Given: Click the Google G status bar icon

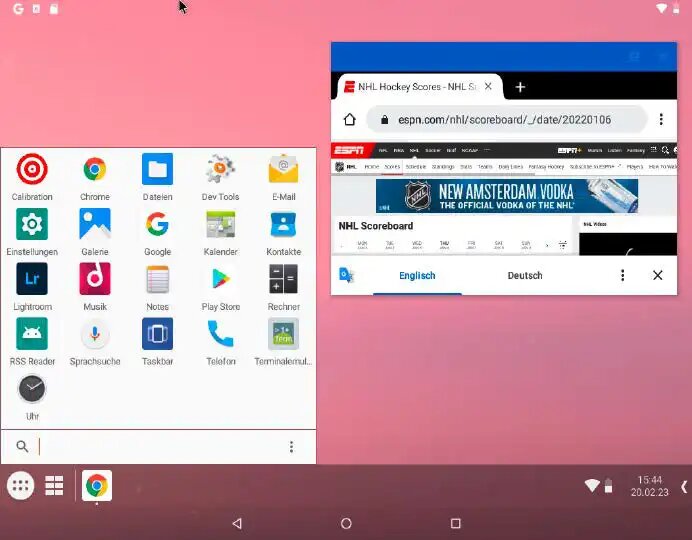Looking at the screenshot, I should pos(18,8).
